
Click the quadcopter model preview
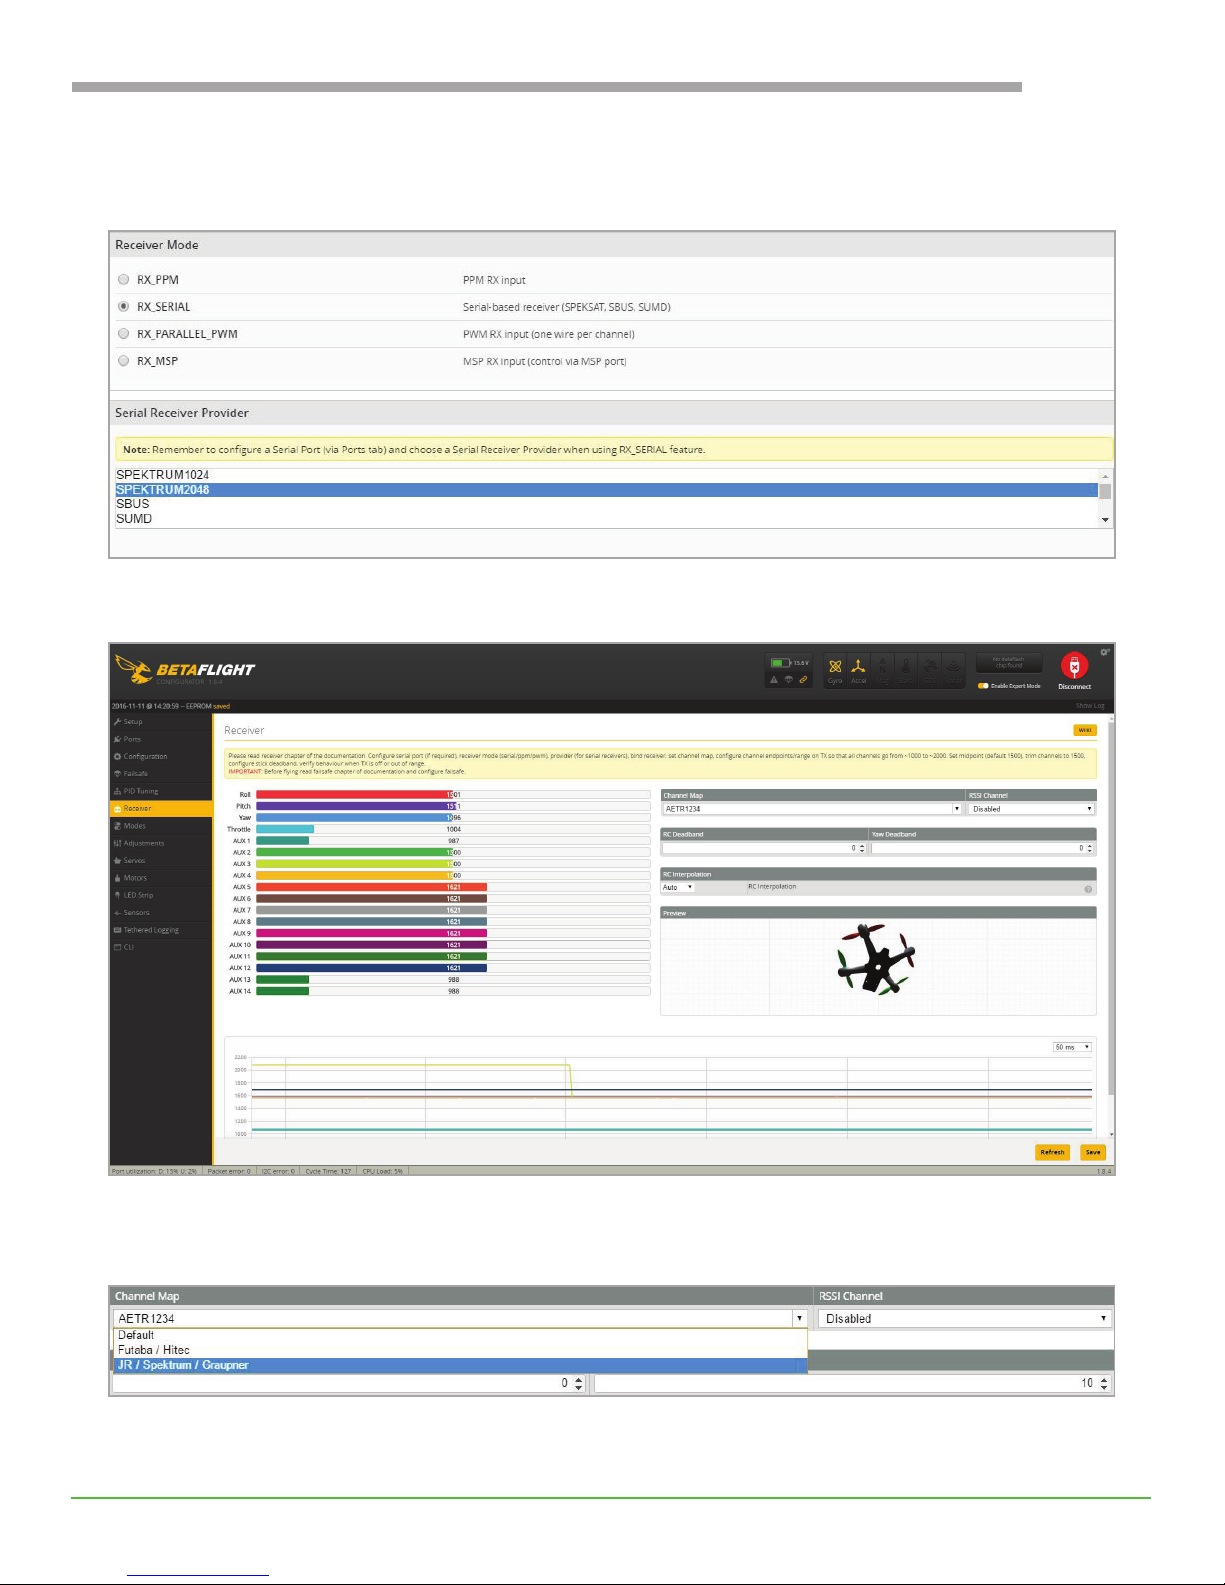[876, 958]
